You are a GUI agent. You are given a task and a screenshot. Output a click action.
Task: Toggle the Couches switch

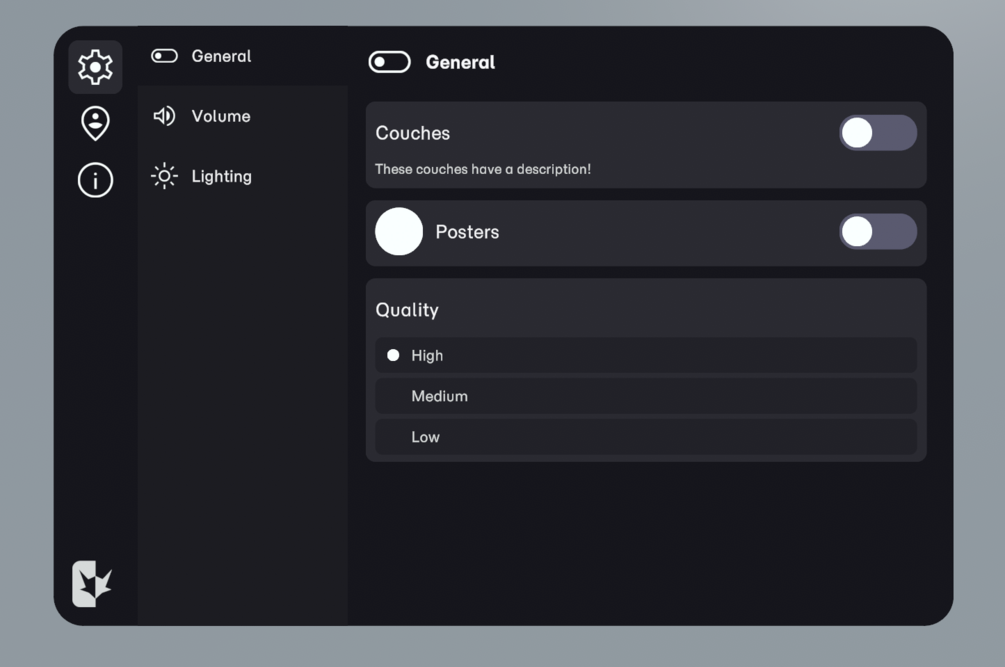[877, 133]
